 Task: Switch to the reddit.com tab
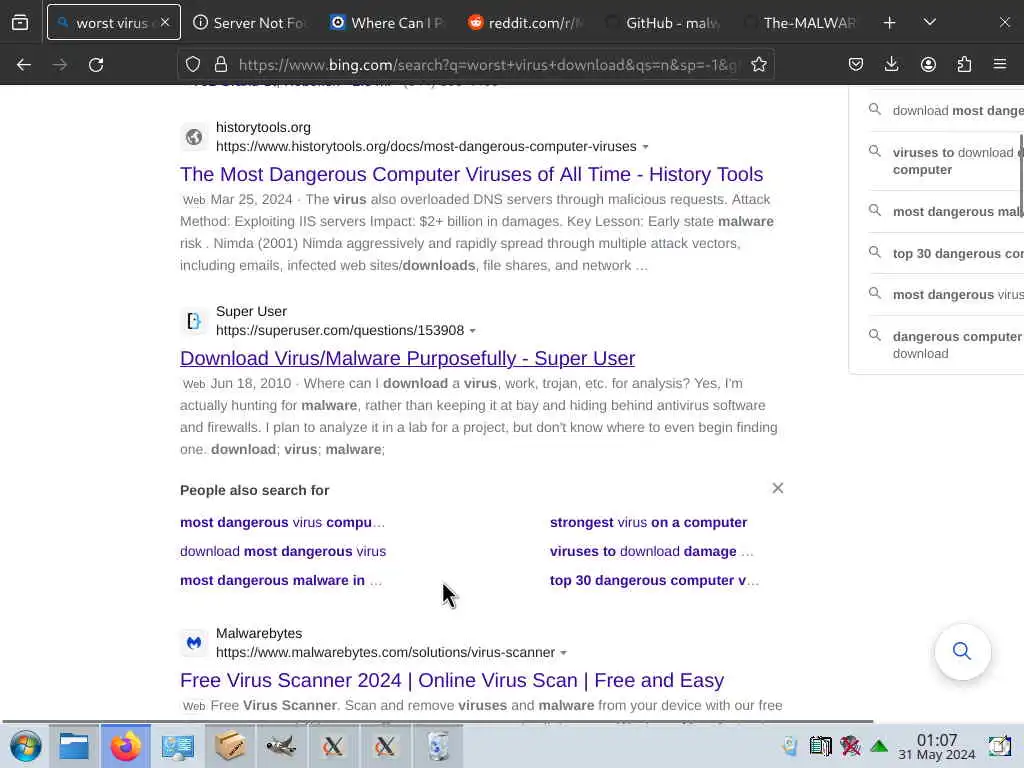(x=524, y=23)
